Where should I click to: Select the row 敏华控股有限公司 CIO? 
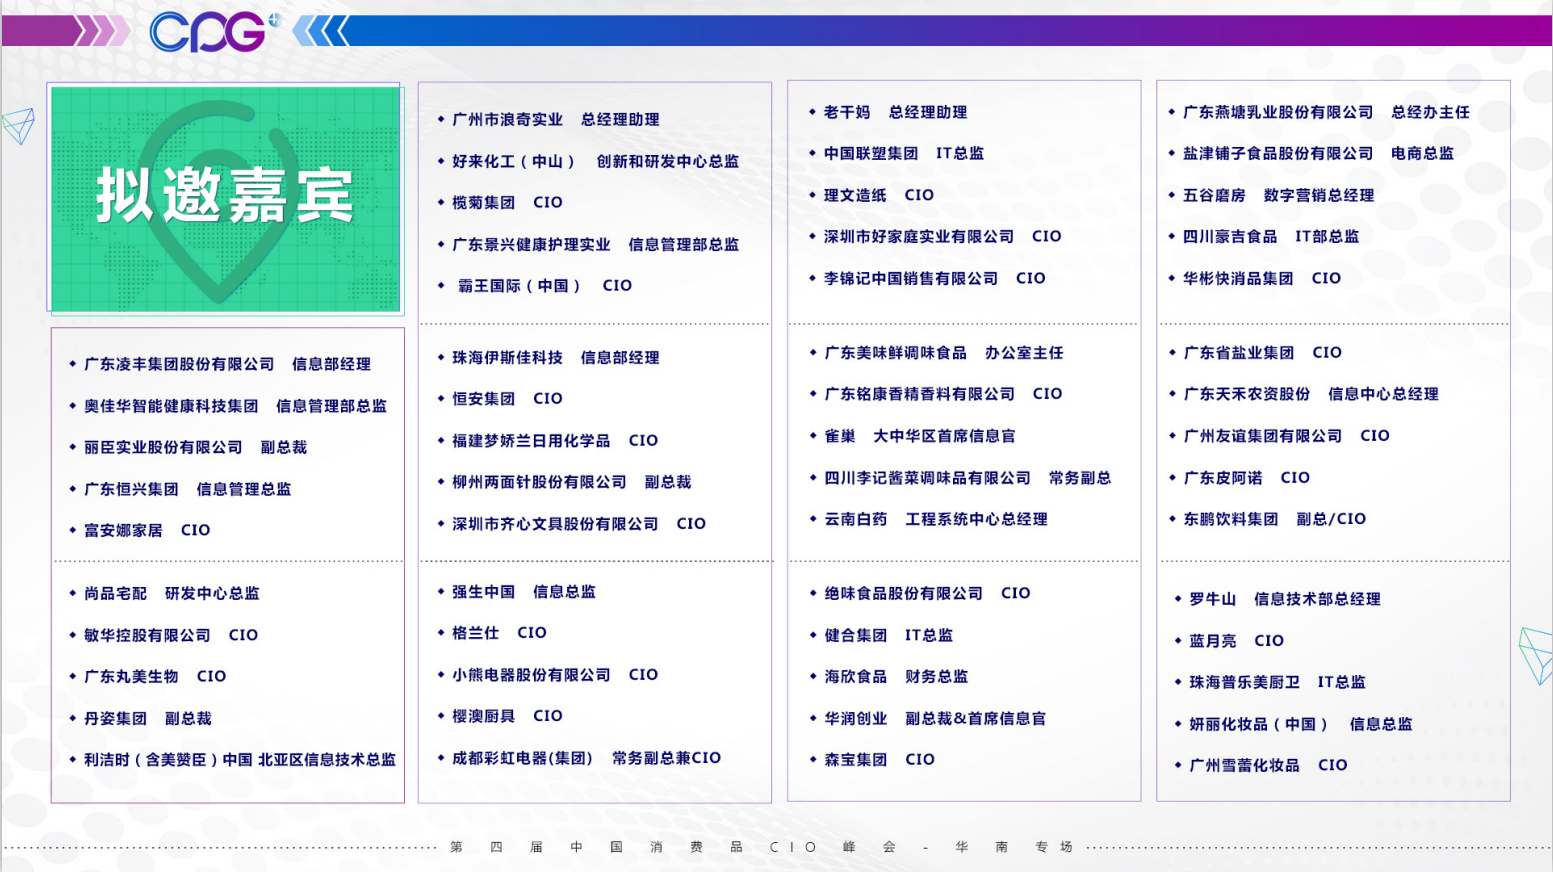click(x=163, y=635)
